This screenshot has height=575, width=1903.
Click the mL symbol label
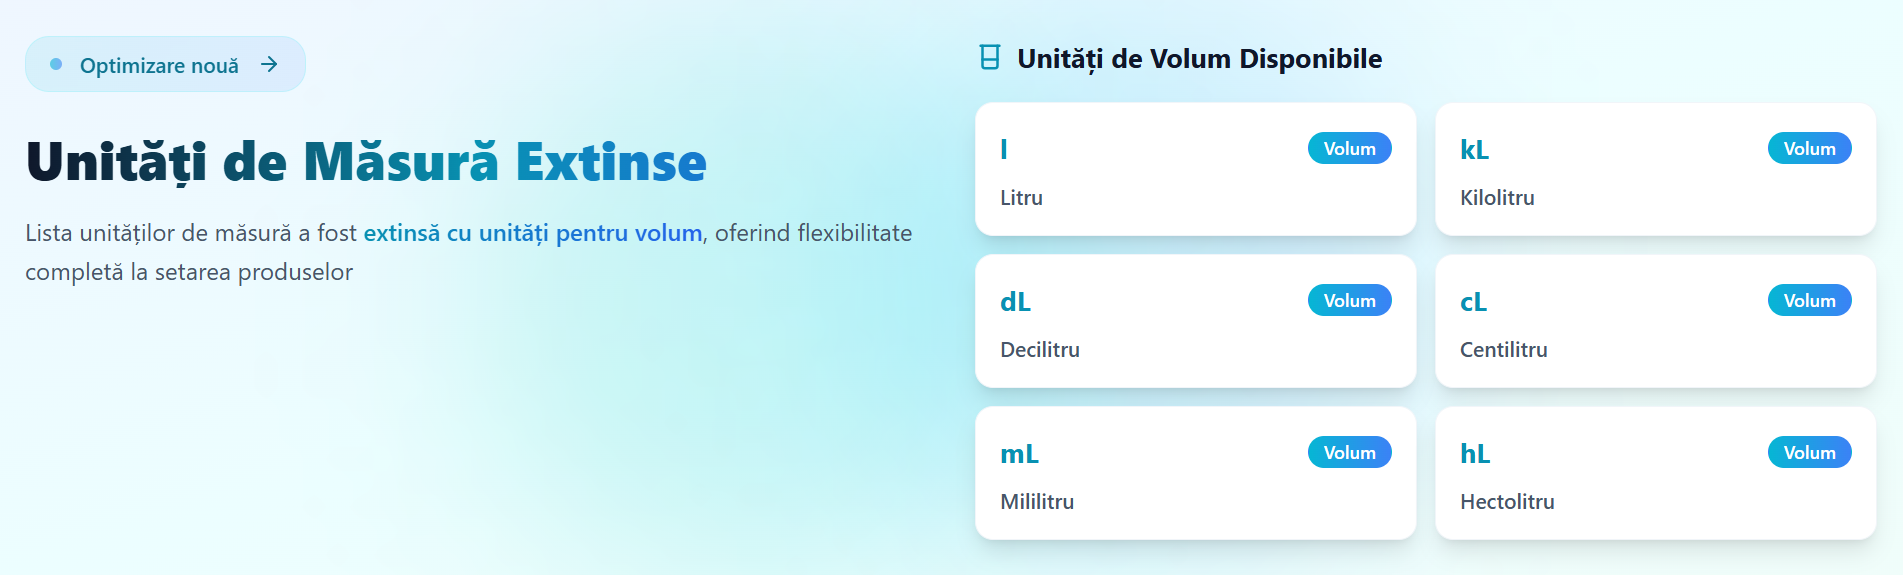coord(1019,454)
